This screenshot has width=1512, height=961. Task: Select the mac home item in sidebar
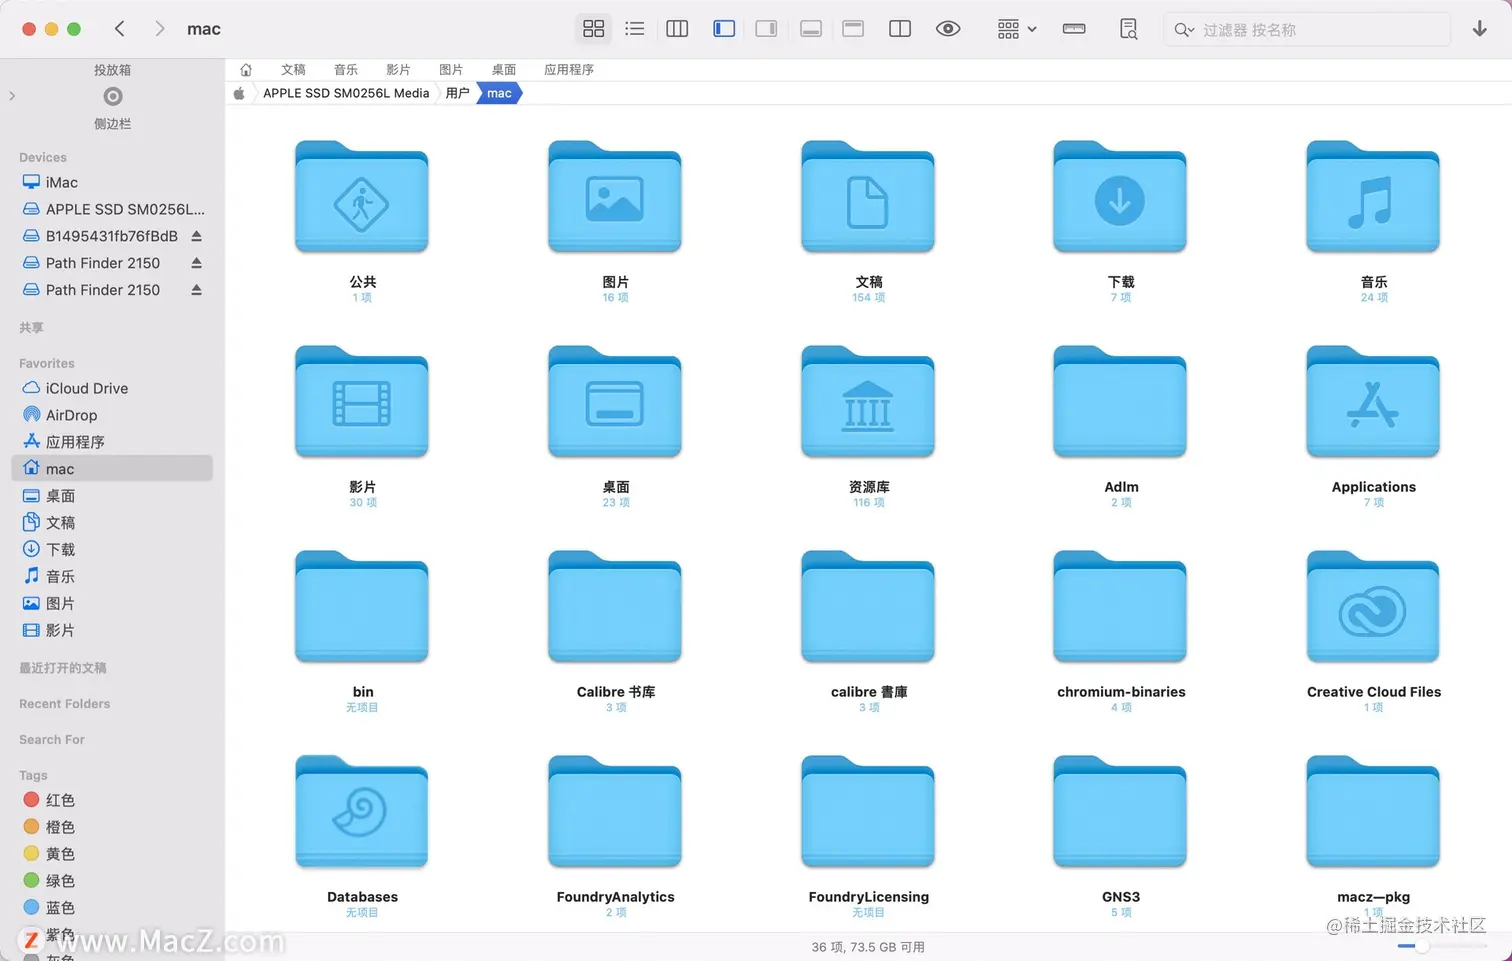(112, 469)
